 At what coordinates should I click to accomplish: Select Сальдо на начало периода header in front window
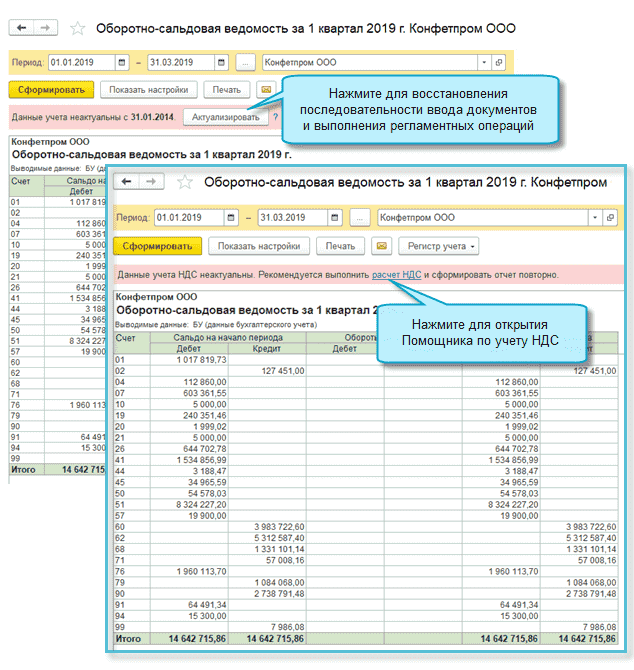pos(228,337)
